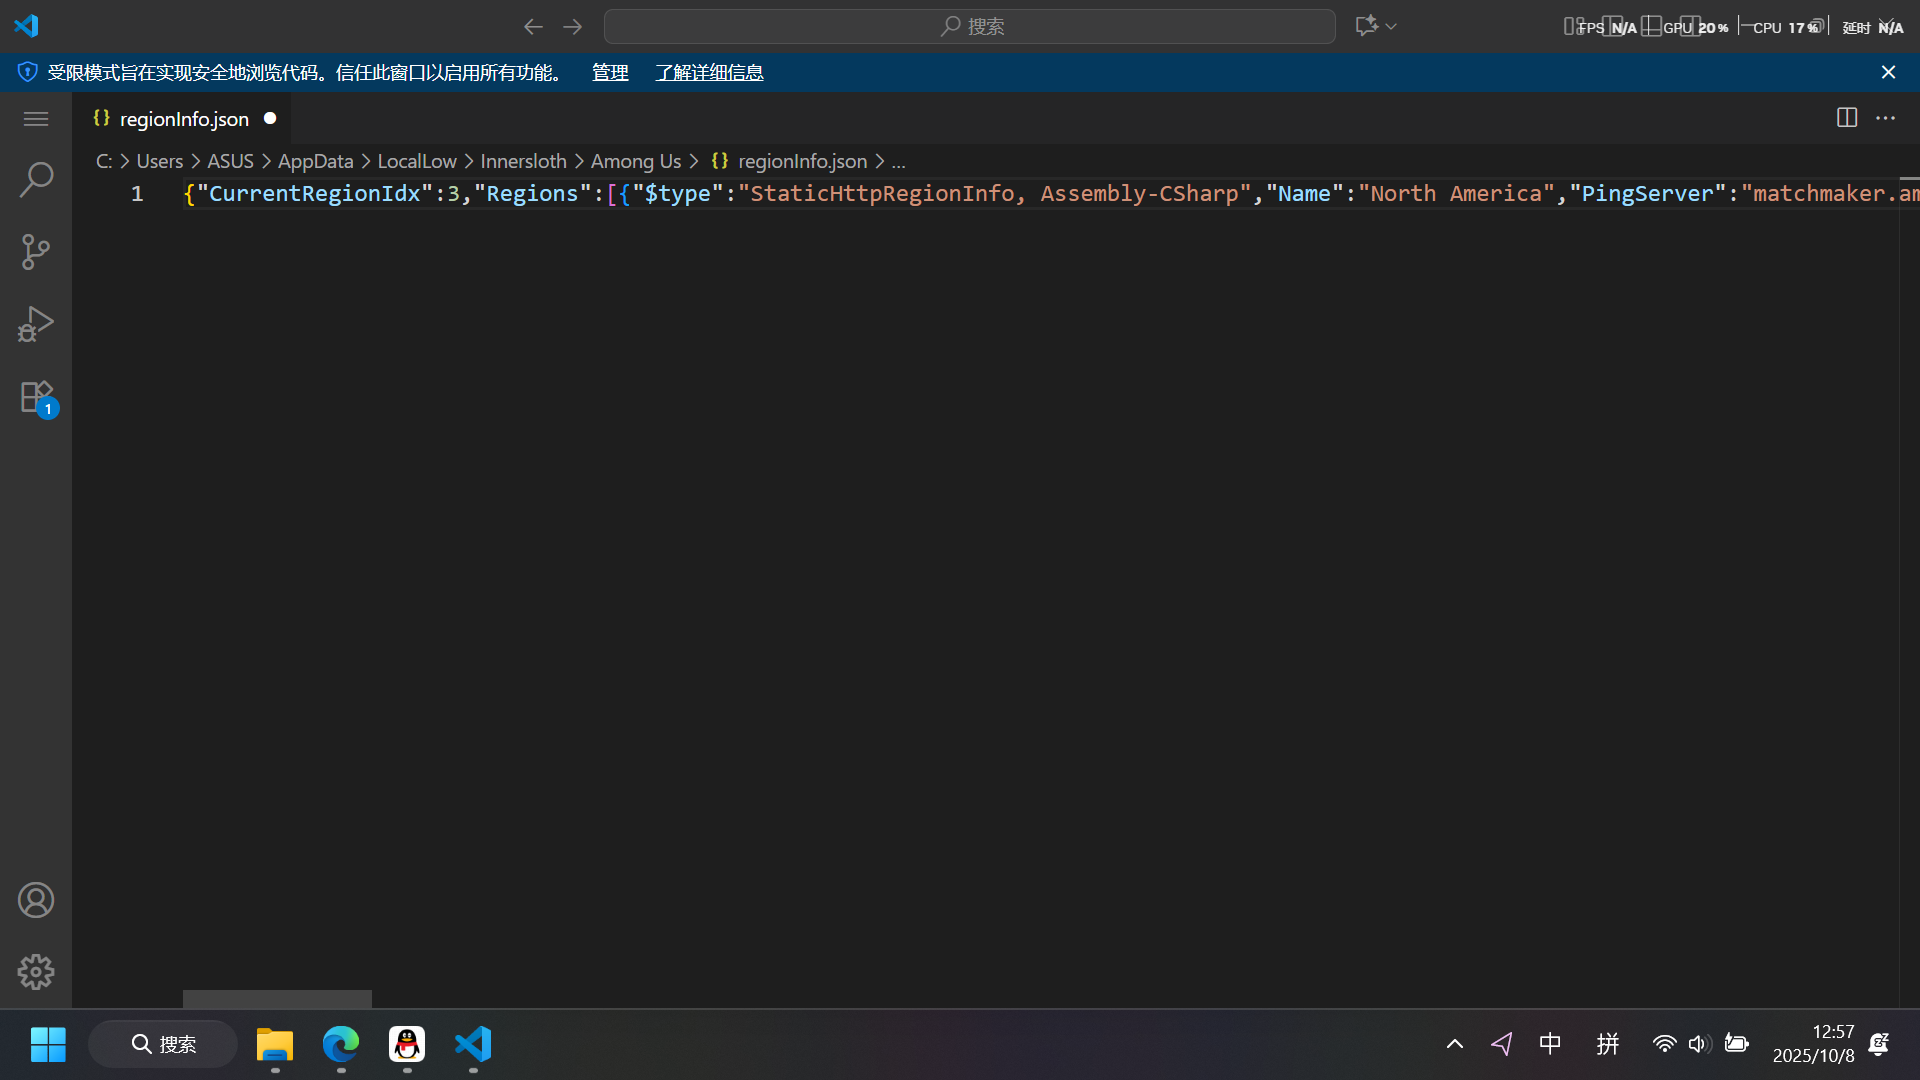
Task: Open the 了解详细信息 link
Action: 709,73
